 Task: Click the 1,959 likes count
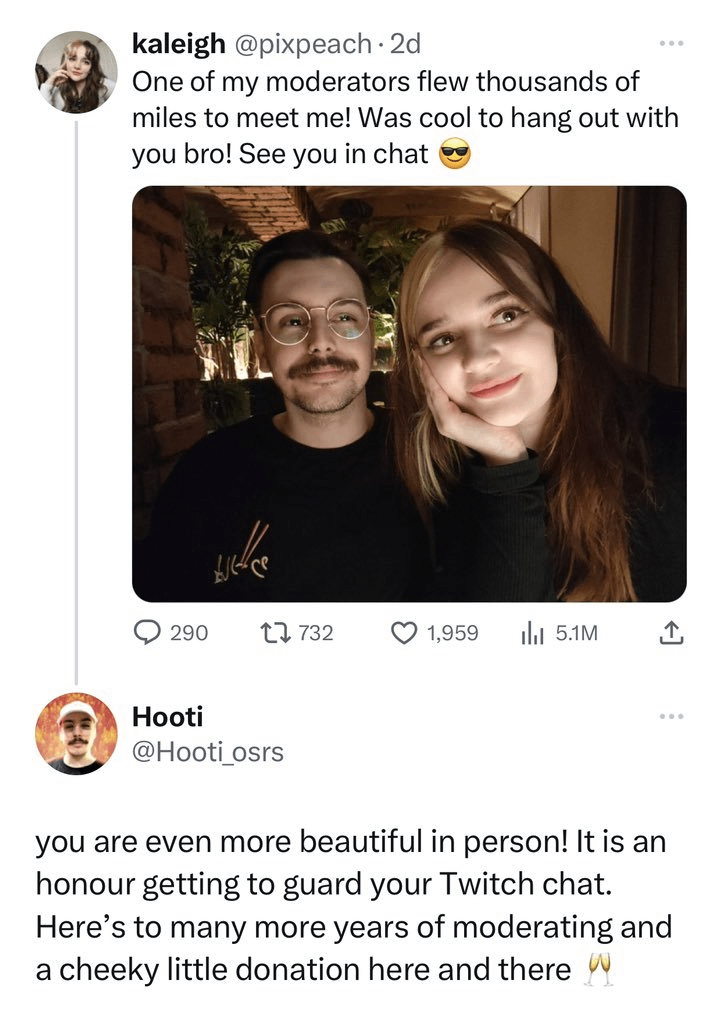tap(452, 633)
